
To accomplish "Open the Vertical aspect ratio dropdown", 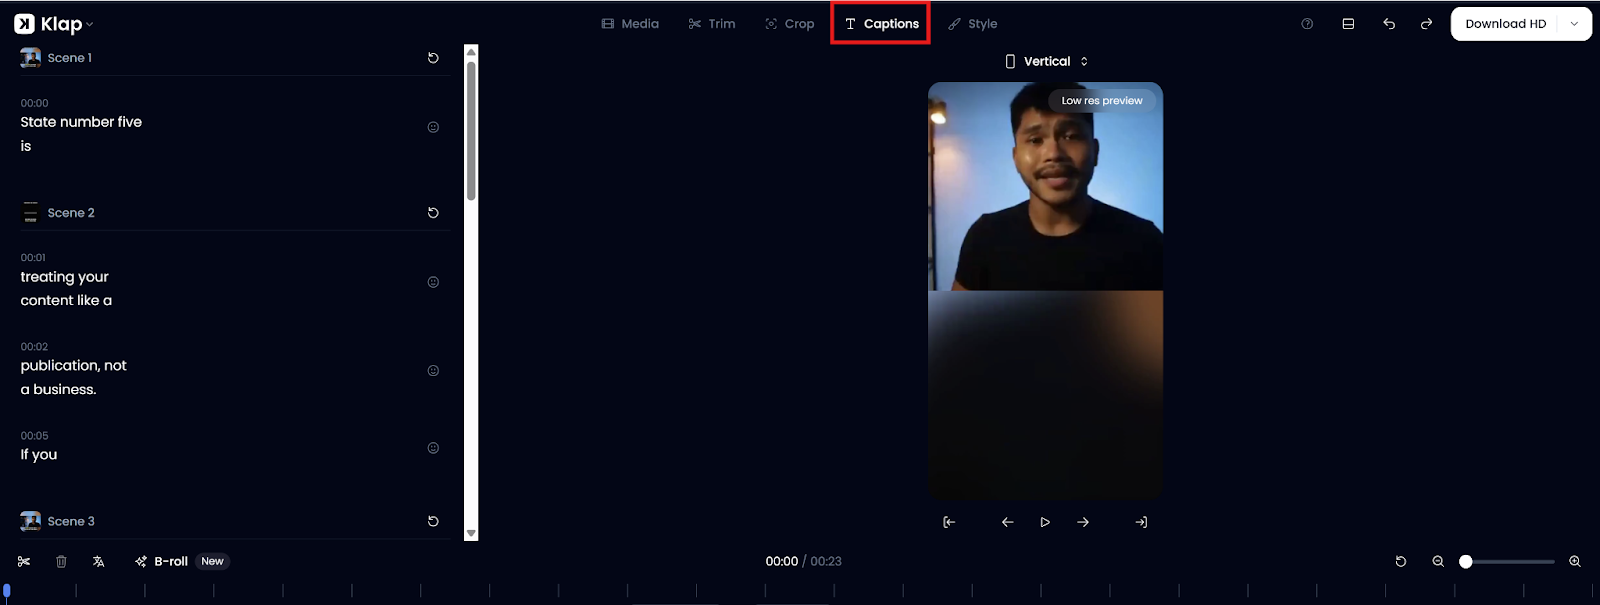I will [1046, 61].
